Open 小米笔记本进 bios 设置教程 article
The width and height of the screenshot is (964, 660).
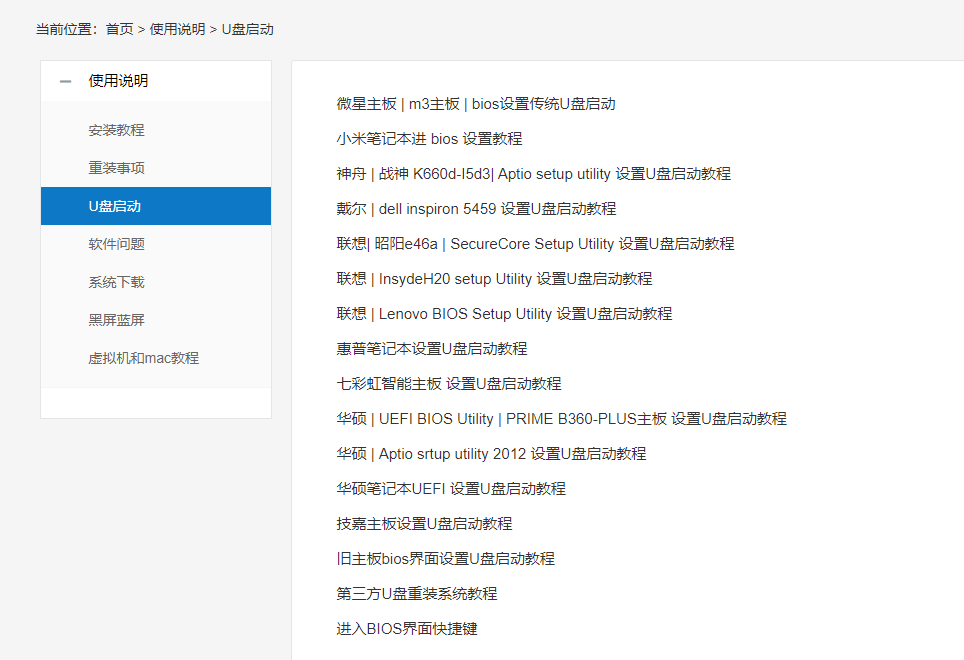point(429,139)
